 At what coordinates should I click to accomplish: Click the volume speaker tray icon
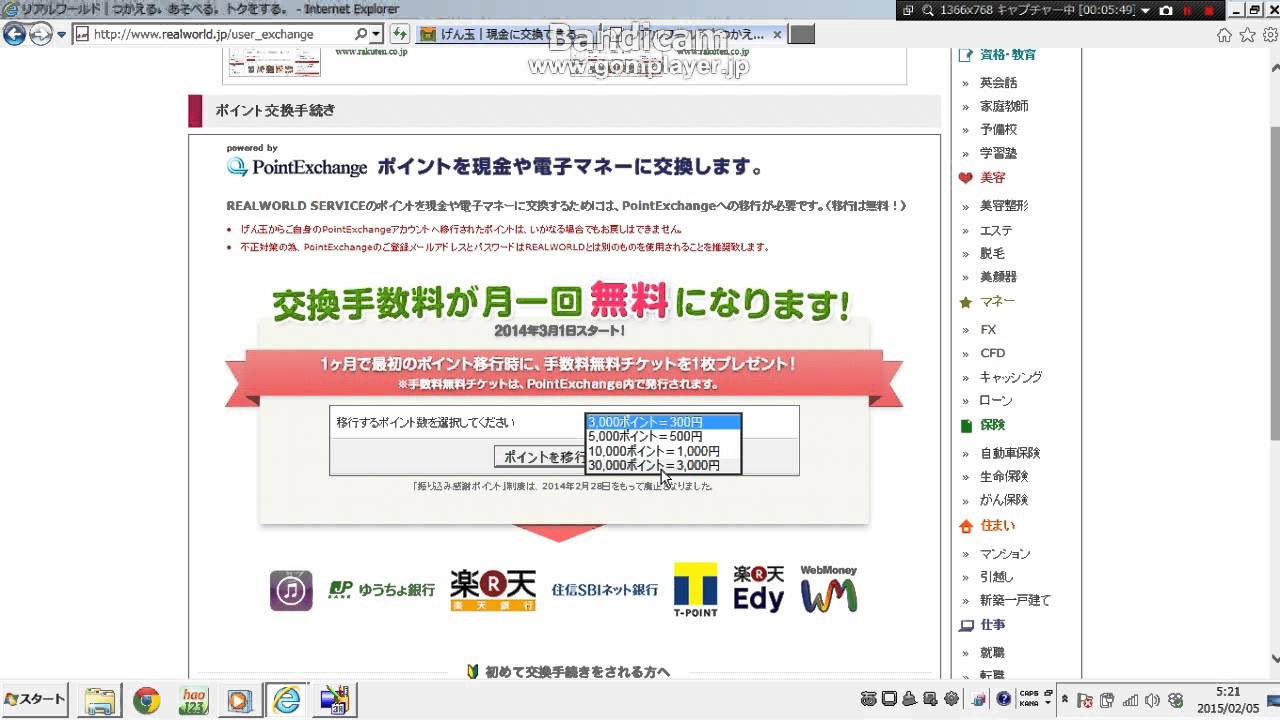click(x=1153, y=700)
